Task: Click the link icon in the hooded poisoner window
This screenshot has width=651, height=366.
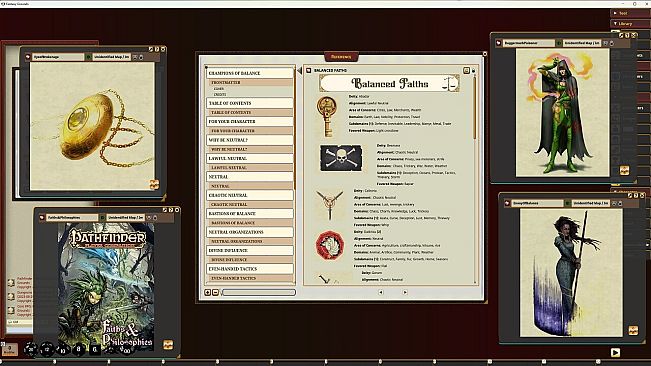Action: [499, 43]
